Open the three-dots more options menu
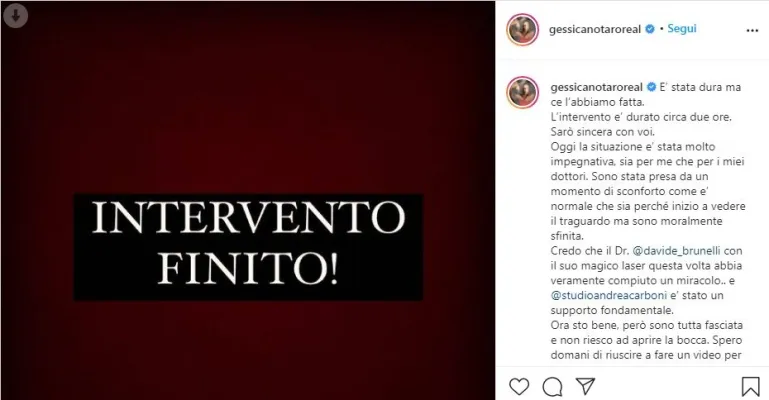The height and width of the screenshot is (400, 769). tap(752, 30)
